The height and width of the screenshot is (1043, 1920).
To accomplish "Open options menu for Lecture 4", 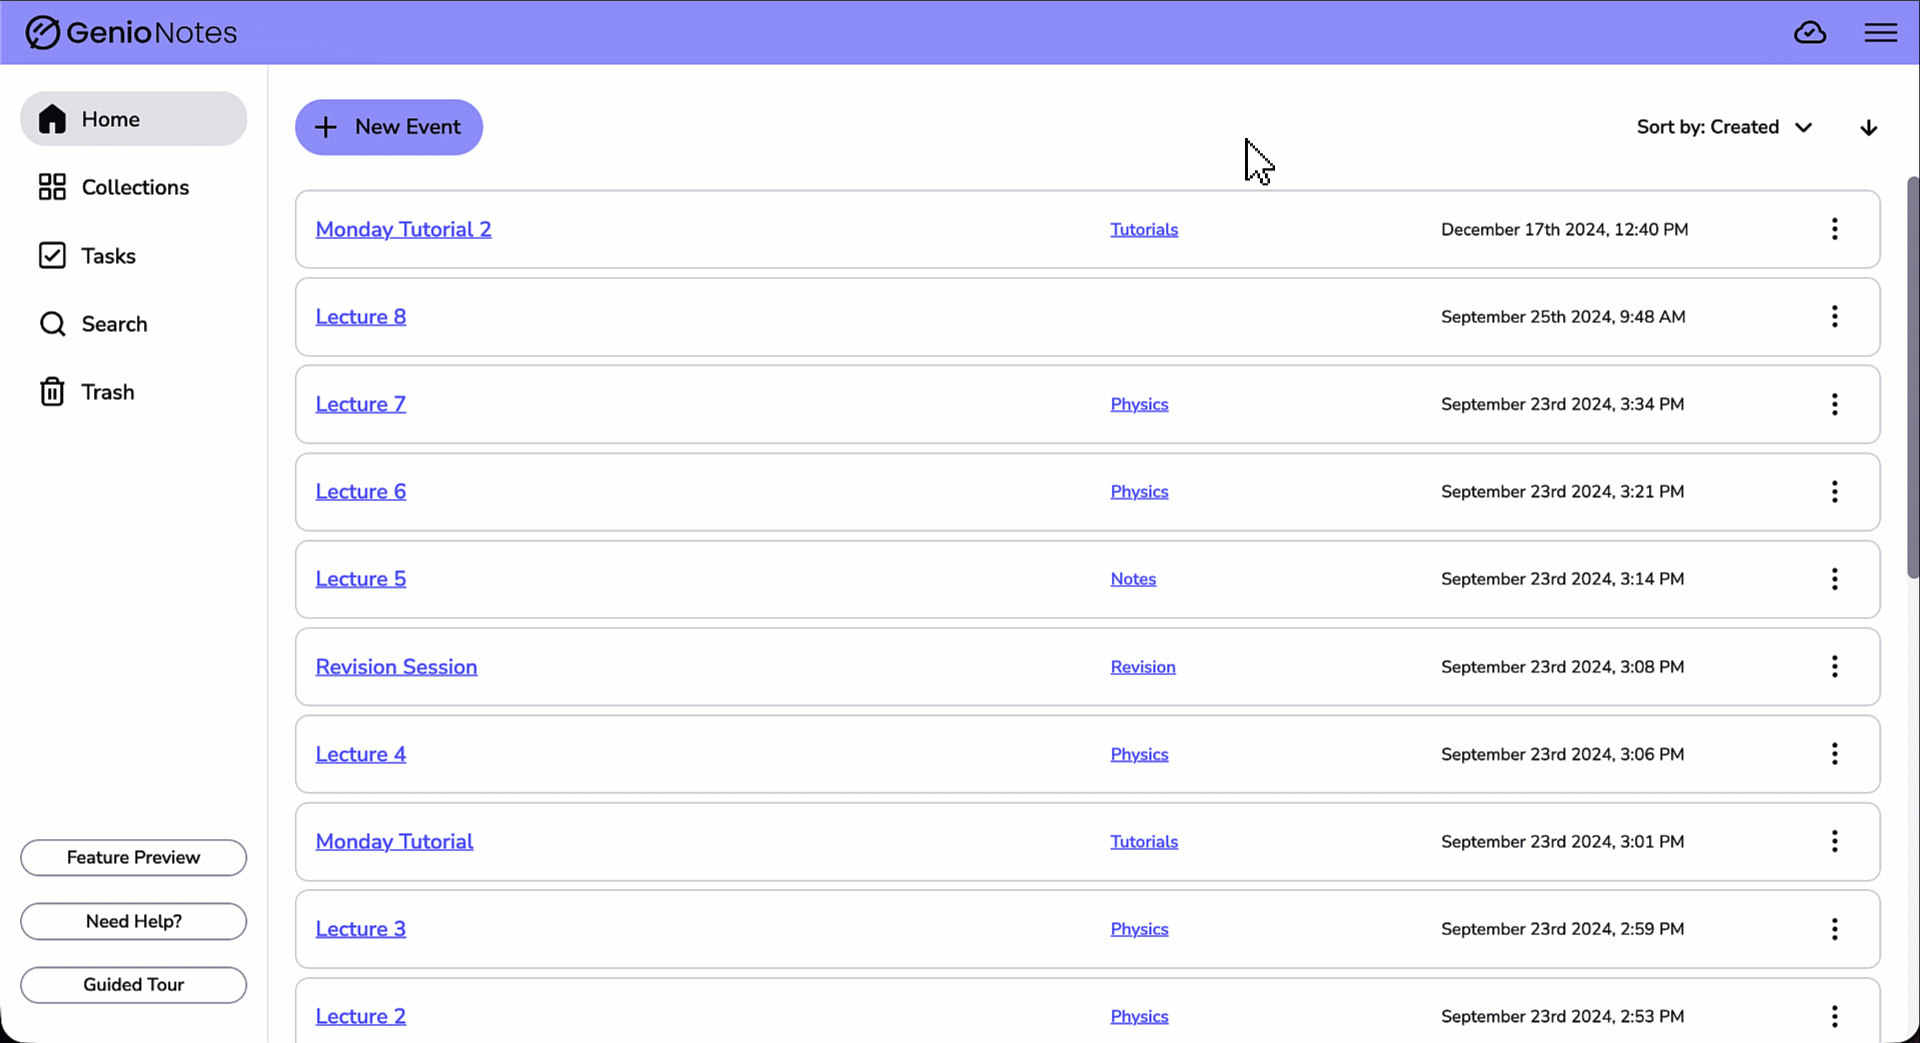I will [1835, 754].
